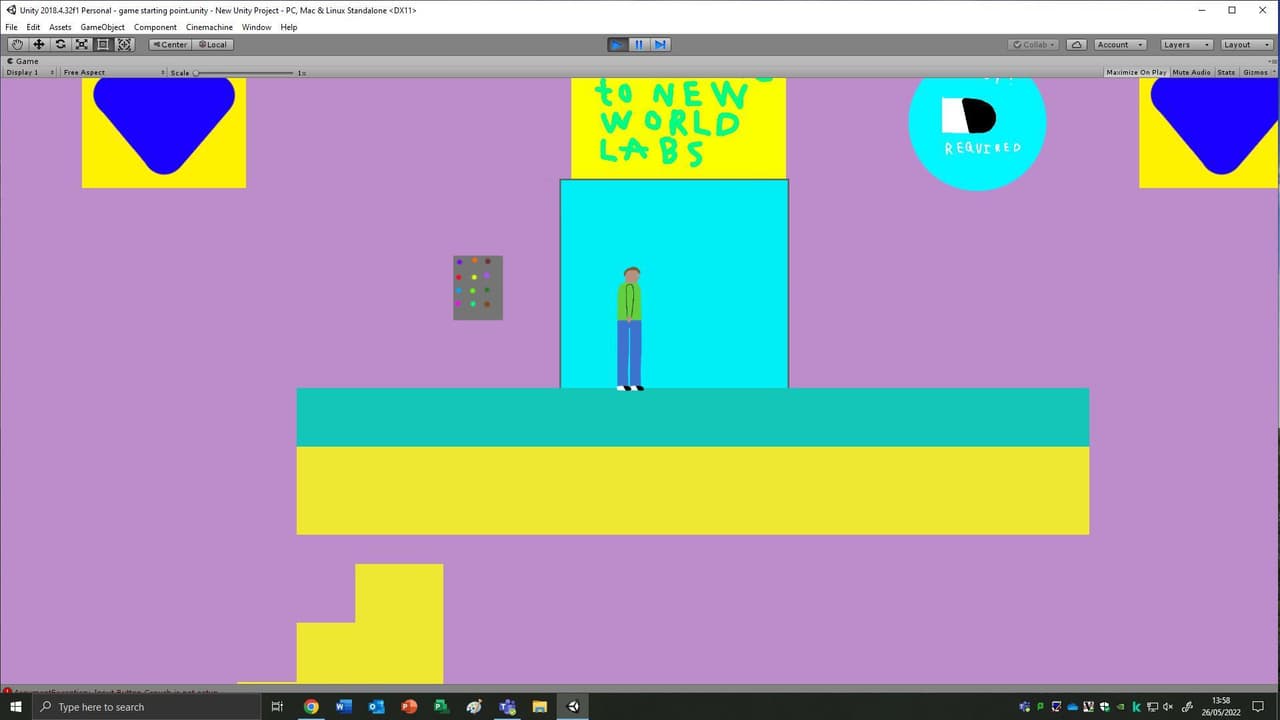Open the Help menu

click(289, 27)
